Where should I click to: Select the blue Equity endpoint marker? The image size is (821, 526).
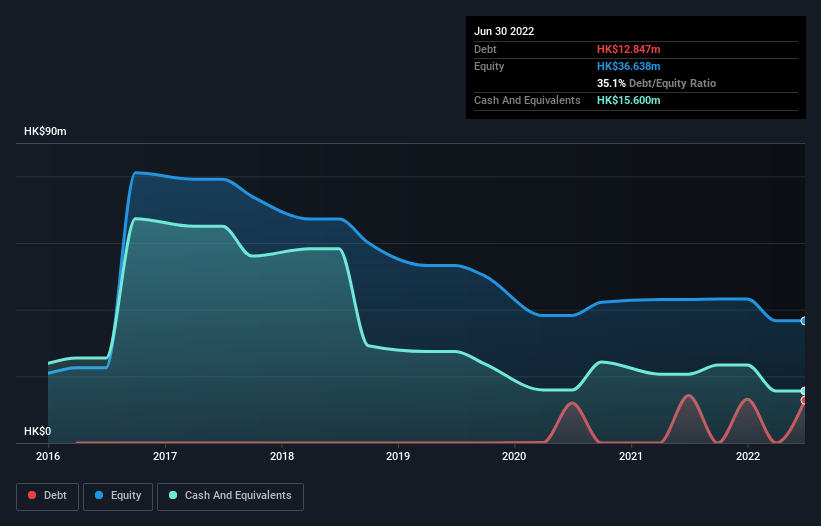click(x=804, y=321)
